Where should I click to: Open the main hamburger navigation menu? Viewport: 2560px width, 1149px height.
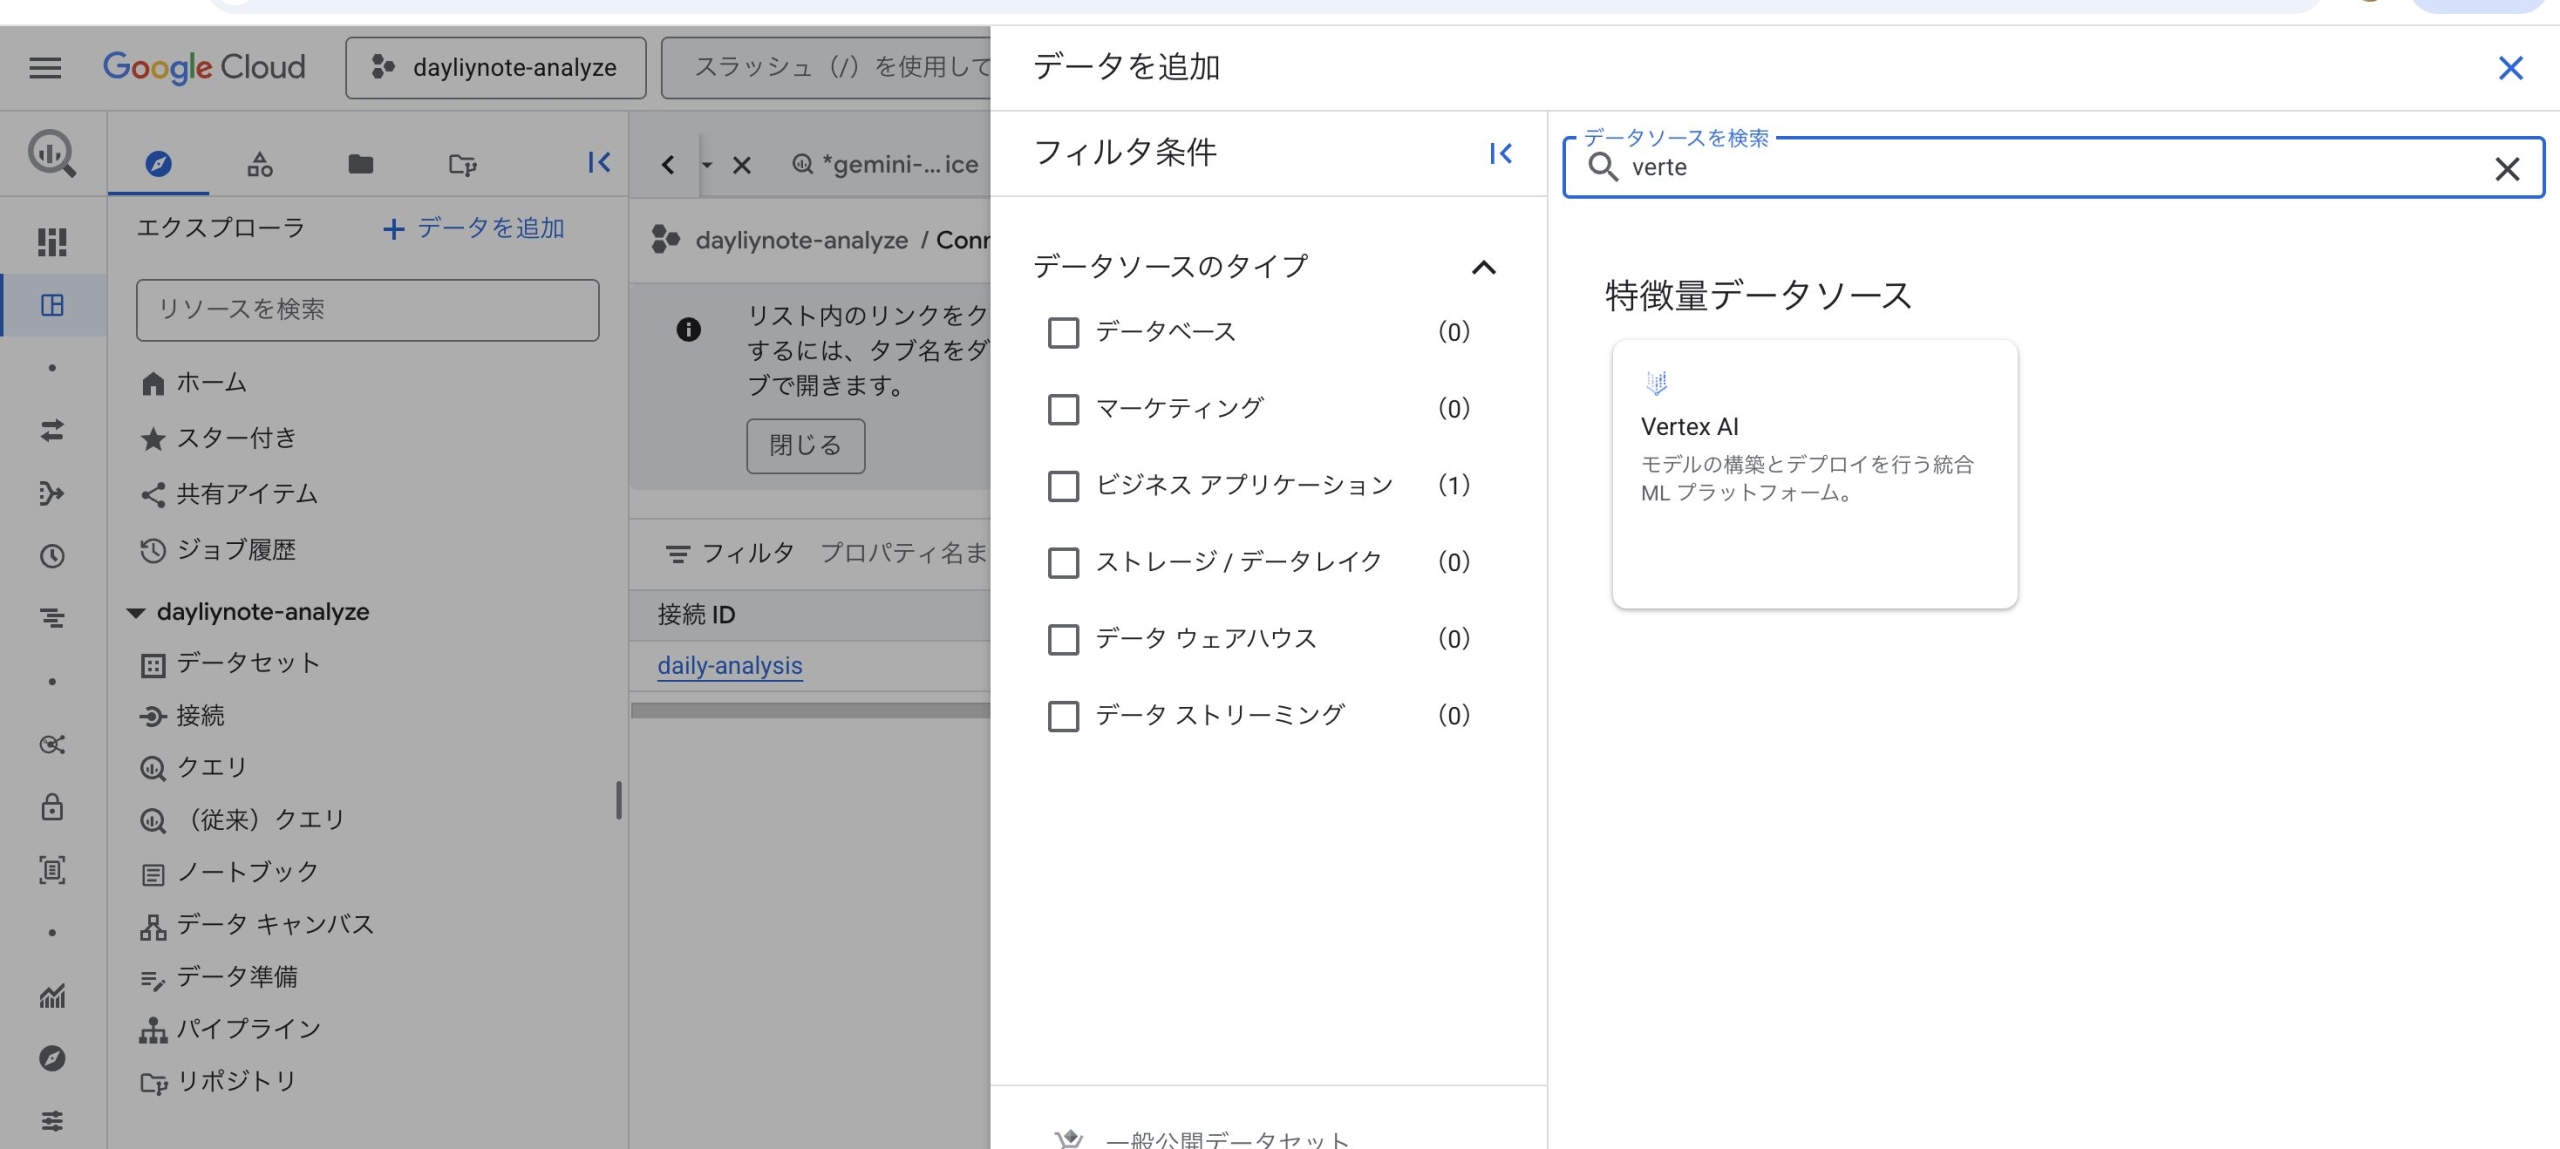pos(45,68)
